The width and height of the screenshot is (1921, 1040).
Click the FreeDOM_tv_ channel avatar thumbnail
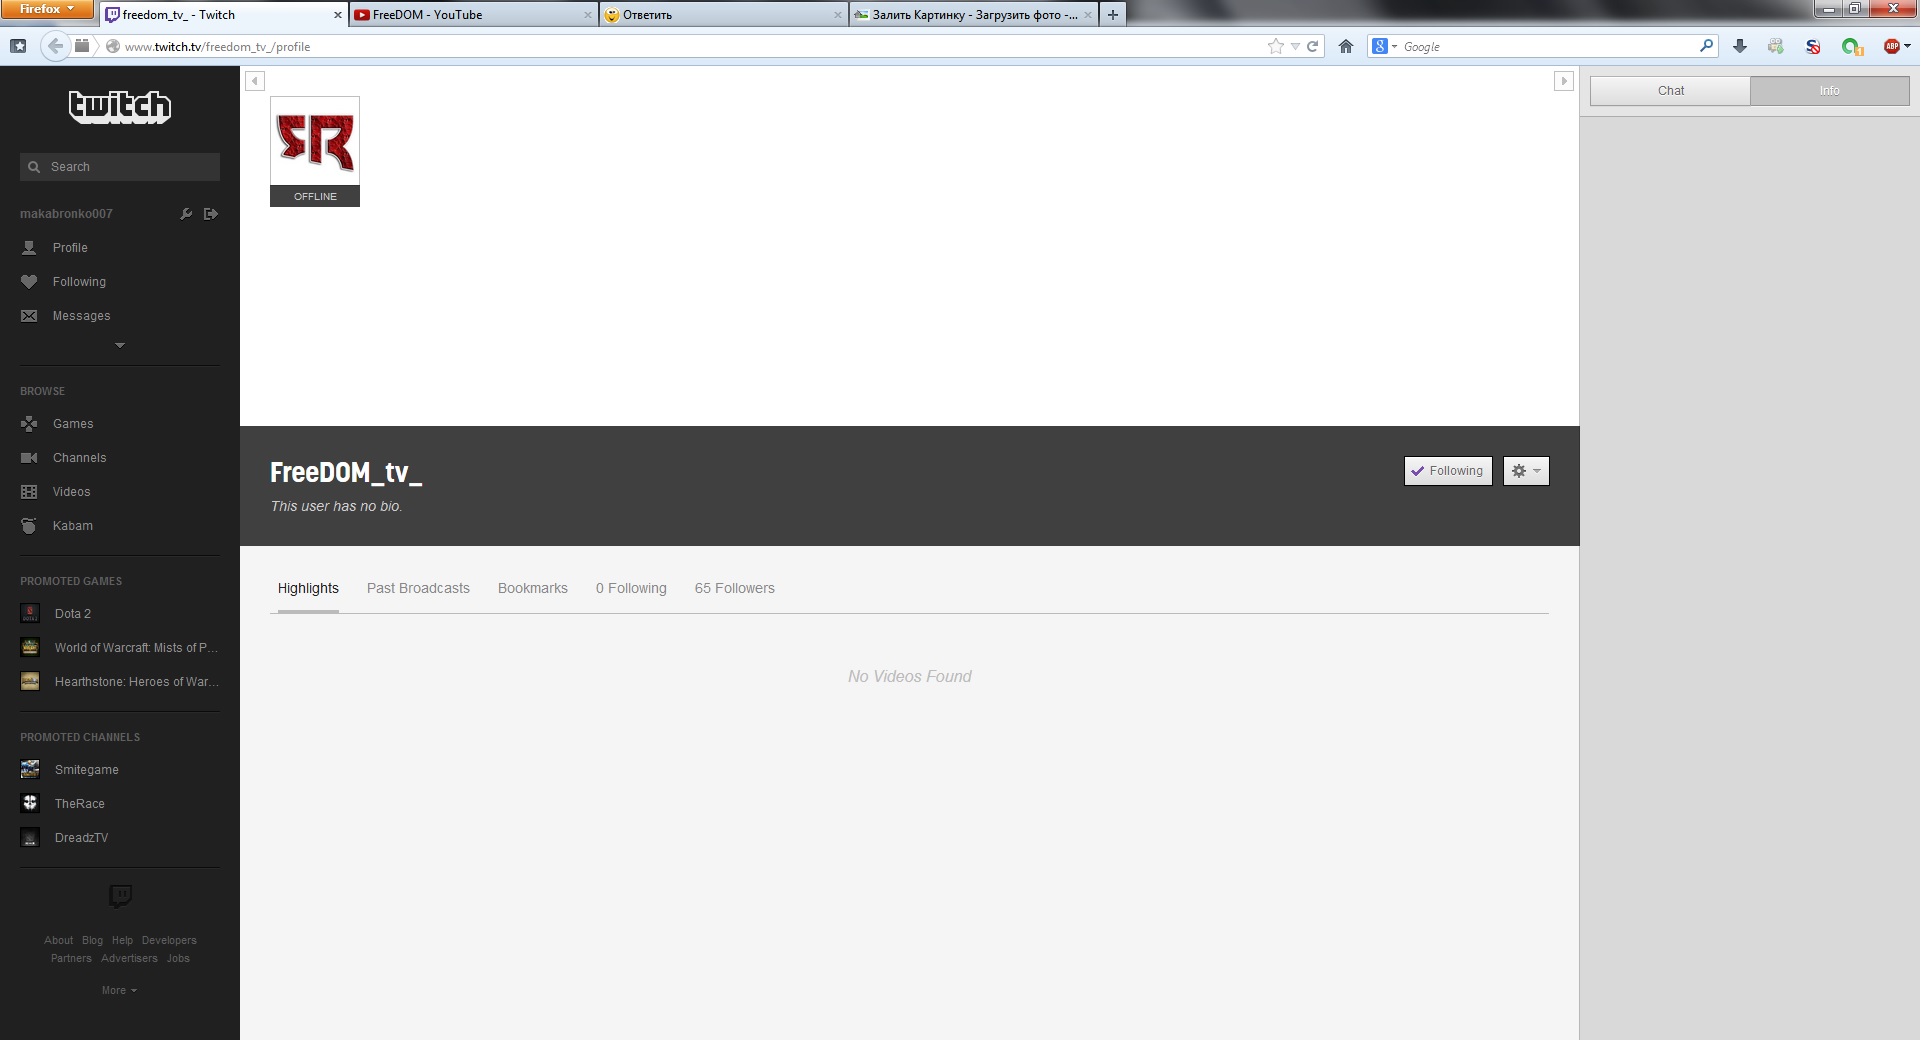pyautogui.click(x=315, y=151)
